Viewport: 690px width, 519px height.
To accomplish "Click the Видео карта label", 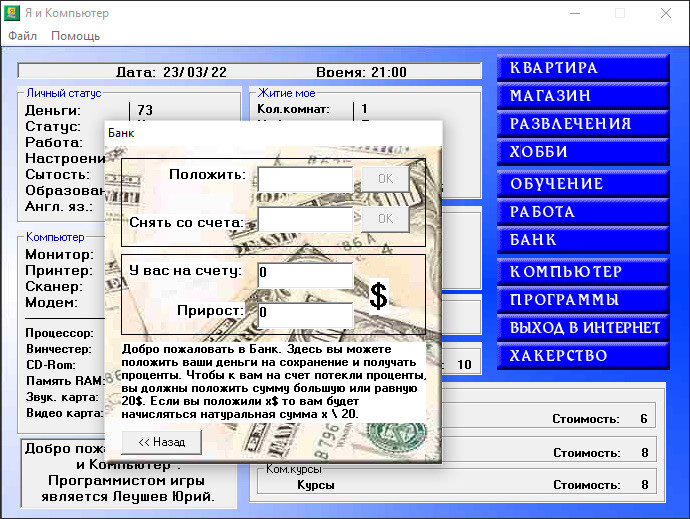I will [65, 413].
